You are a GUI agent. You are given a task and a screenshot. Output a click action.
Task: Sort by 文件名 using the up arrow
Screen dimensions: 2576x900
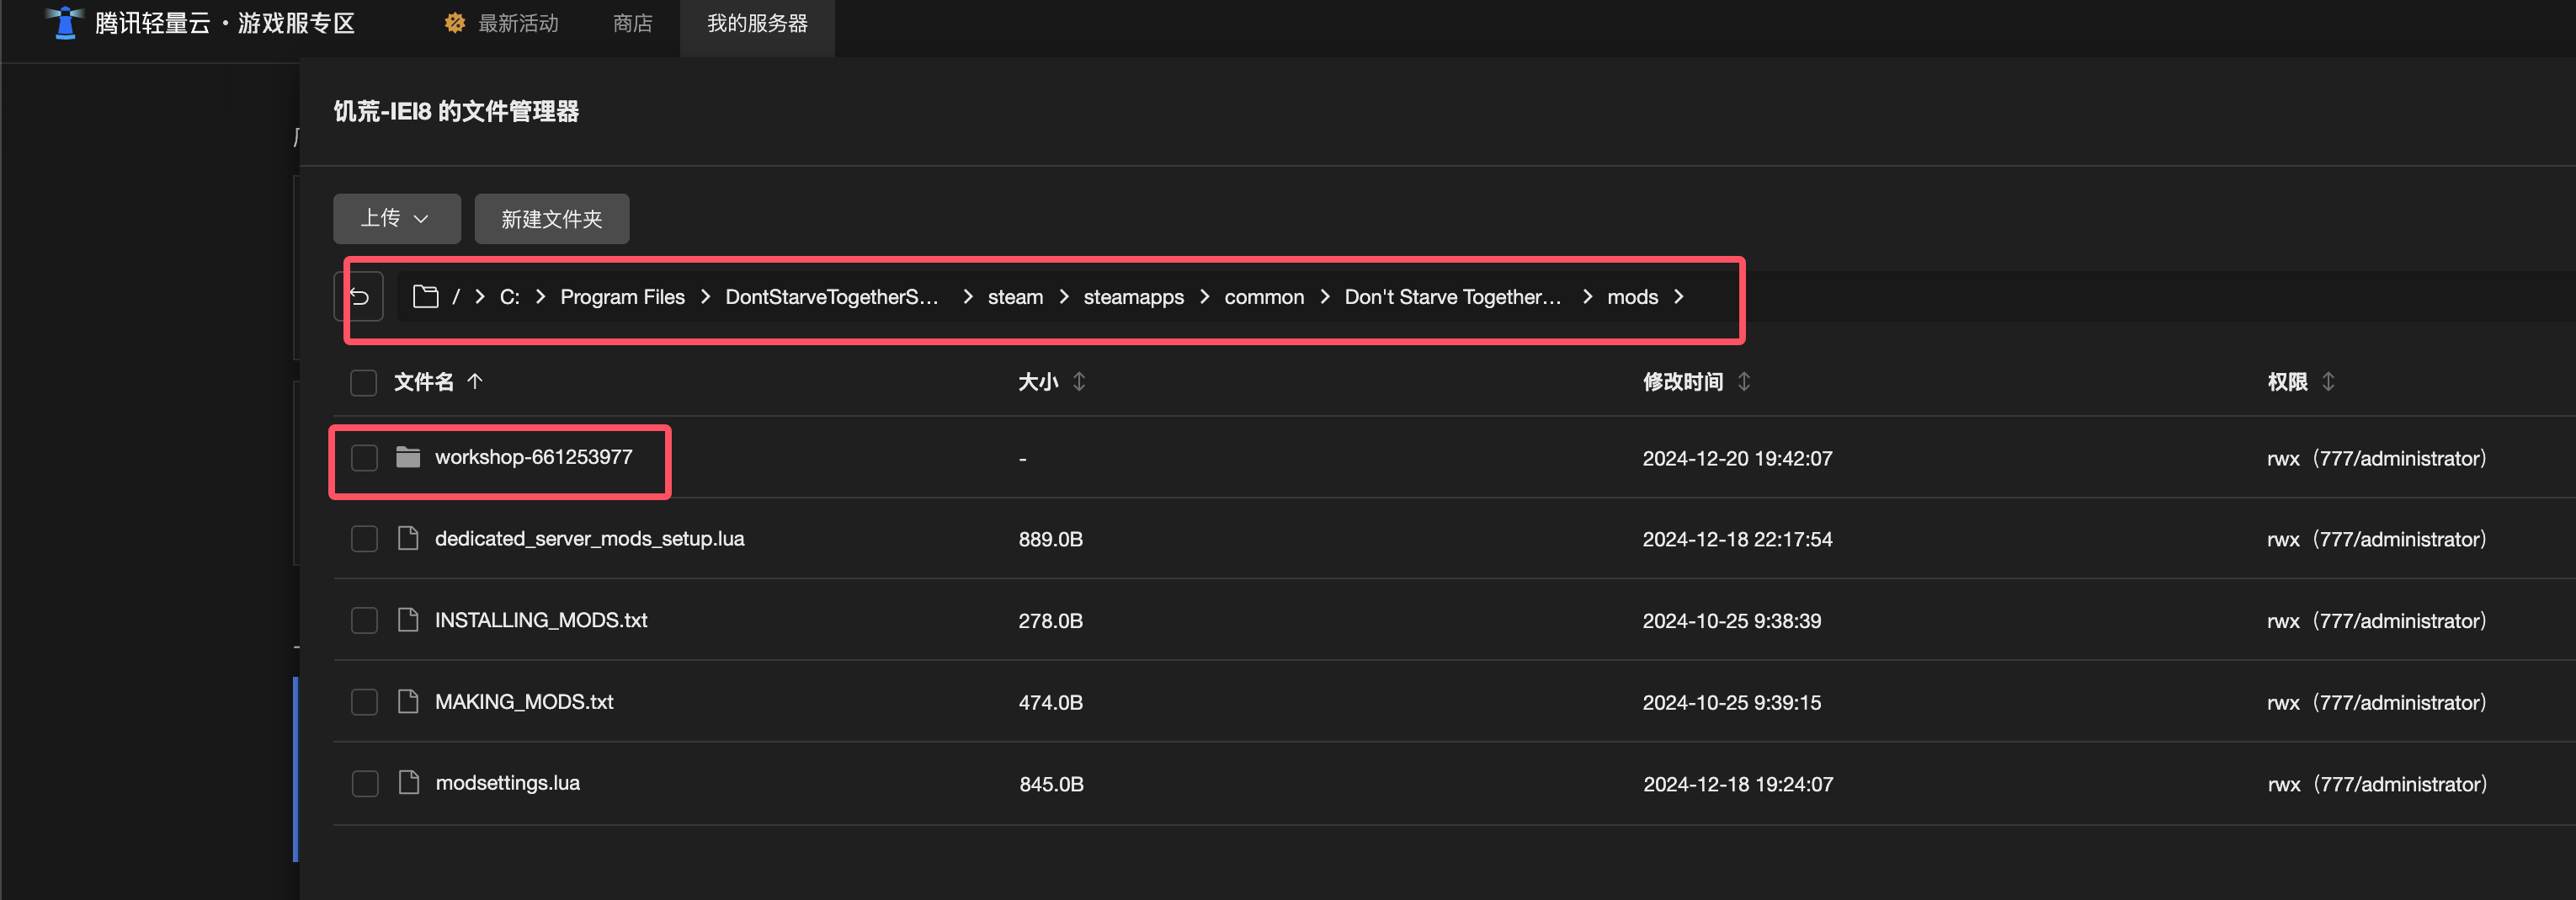tap(475, 381)
